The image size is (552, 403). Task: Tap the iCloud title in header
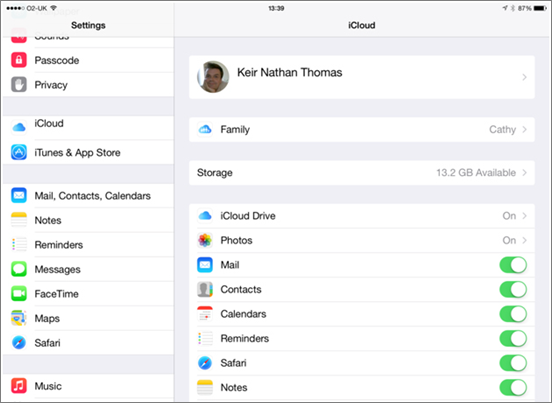pos(362,25)
